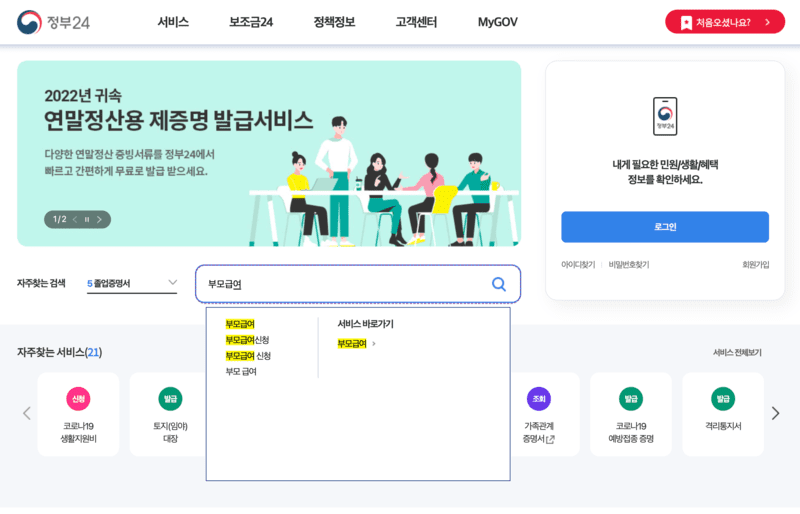
Task: Pause the banner slideshow
Action: (x=87, y=219)
